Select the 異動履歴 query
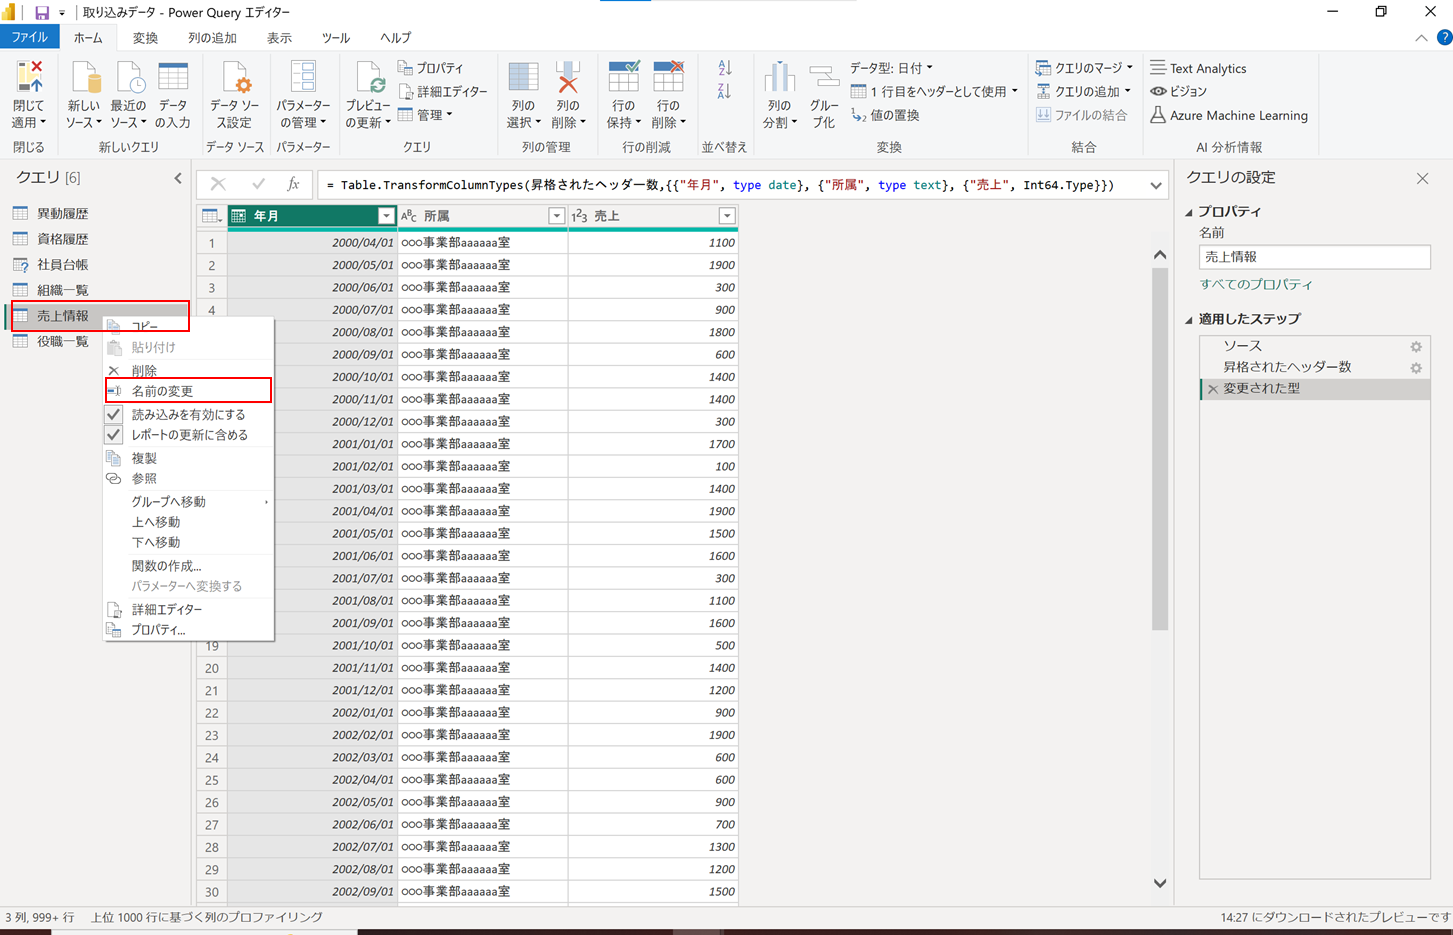Viewport: 1453px width, 935px height. [x=63, y=213]
